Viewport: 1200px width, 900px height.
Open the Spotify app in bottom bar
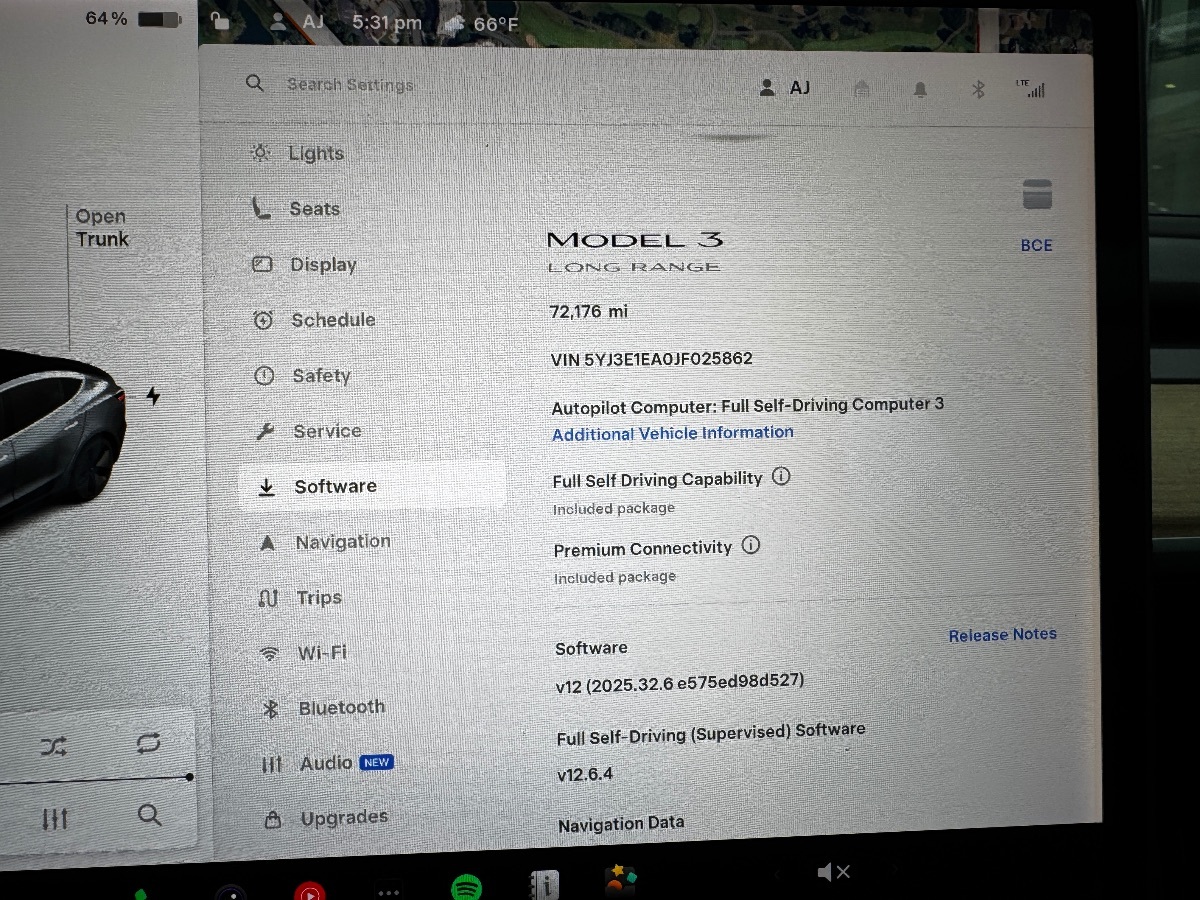point(467,886)
